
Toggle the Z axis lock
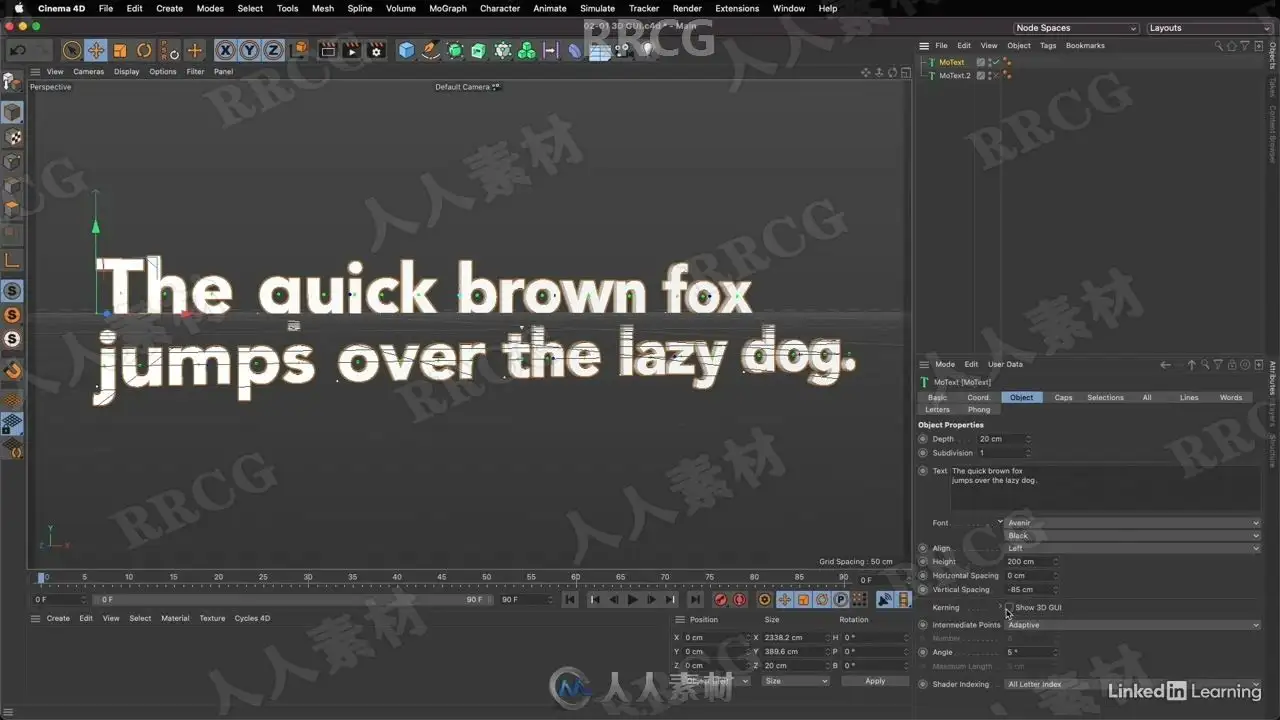coord(273,50)
